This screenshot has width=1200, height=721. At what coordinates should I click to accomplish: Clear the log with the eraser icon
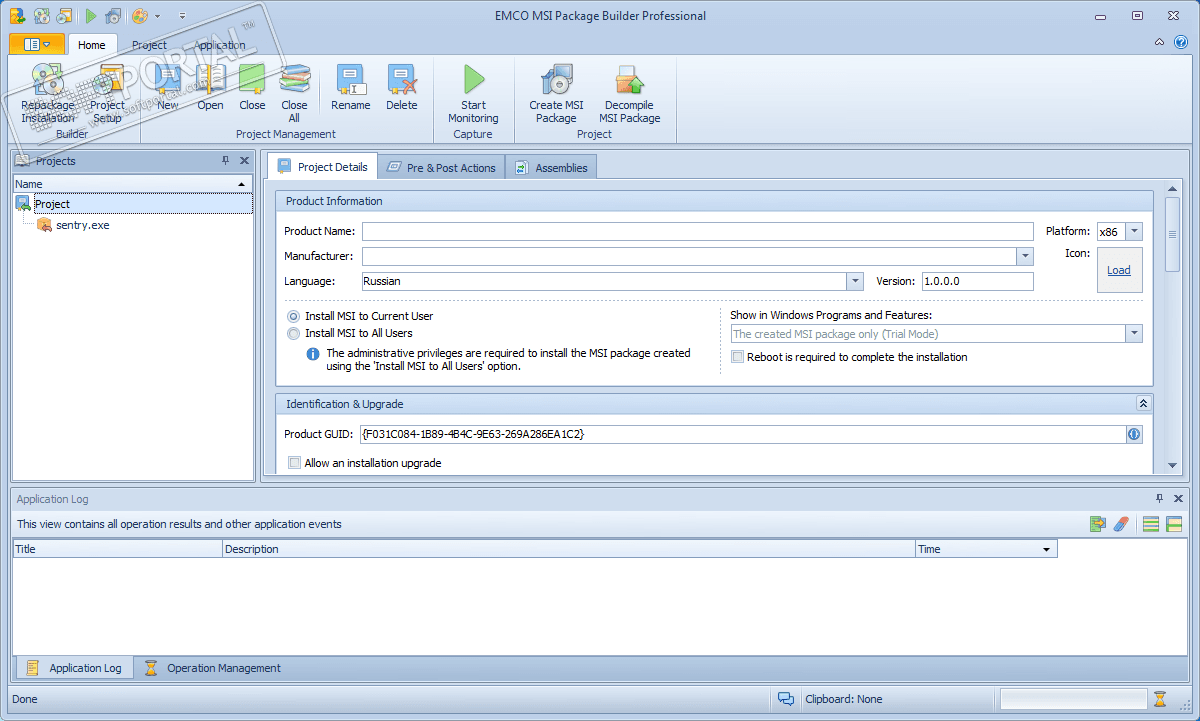(x=1121, y=524)
